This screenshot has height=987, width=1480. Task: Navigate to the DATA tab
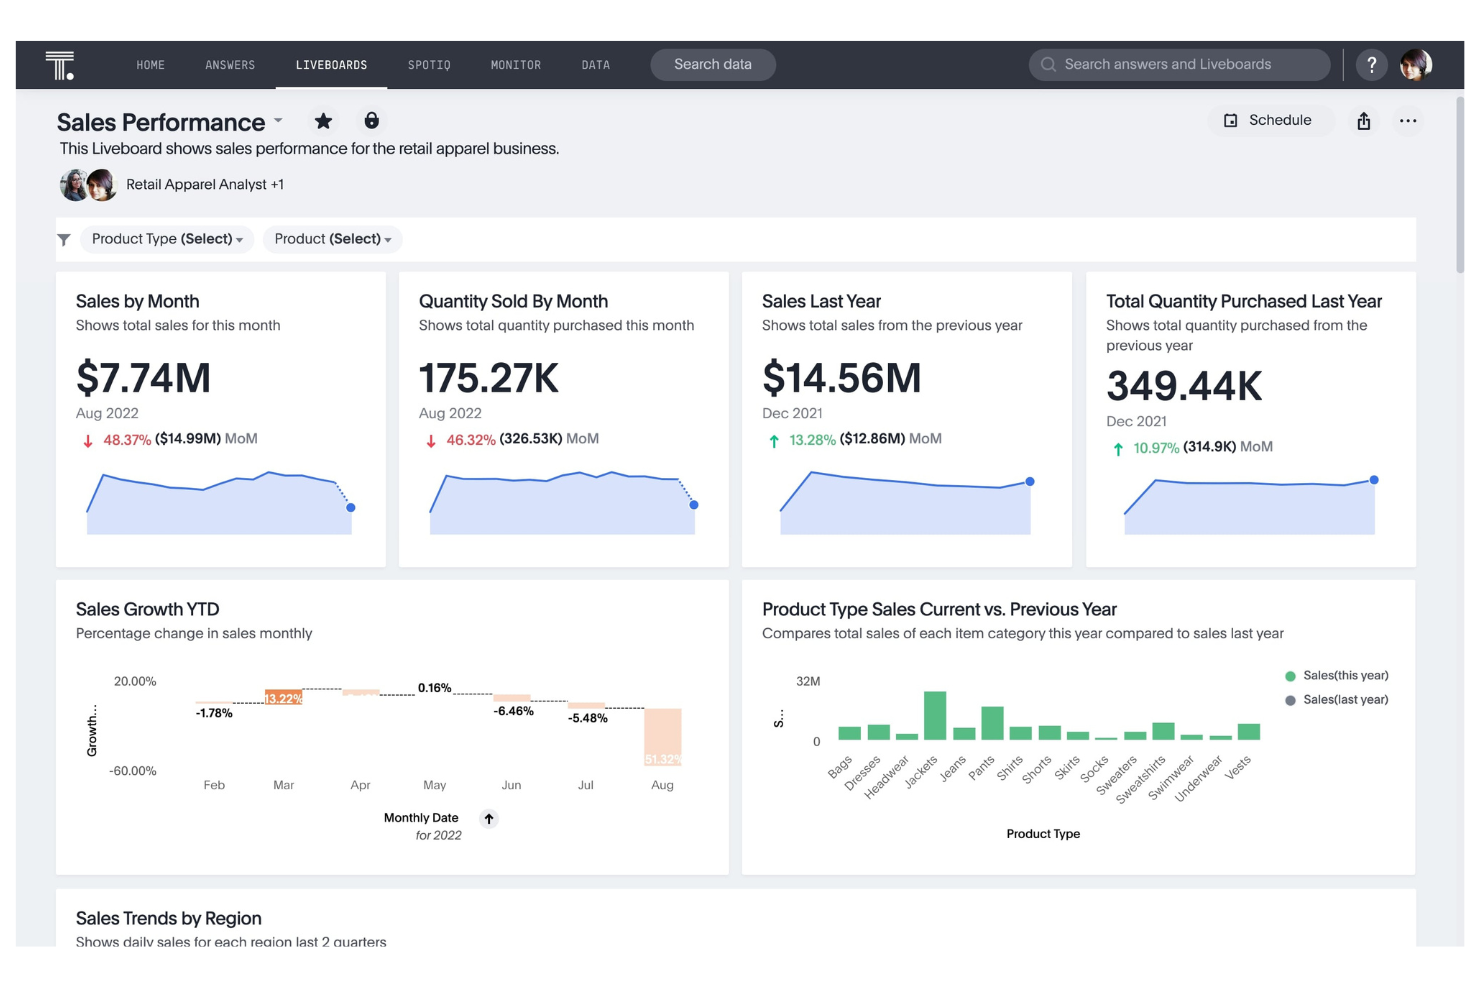[595, 64]
